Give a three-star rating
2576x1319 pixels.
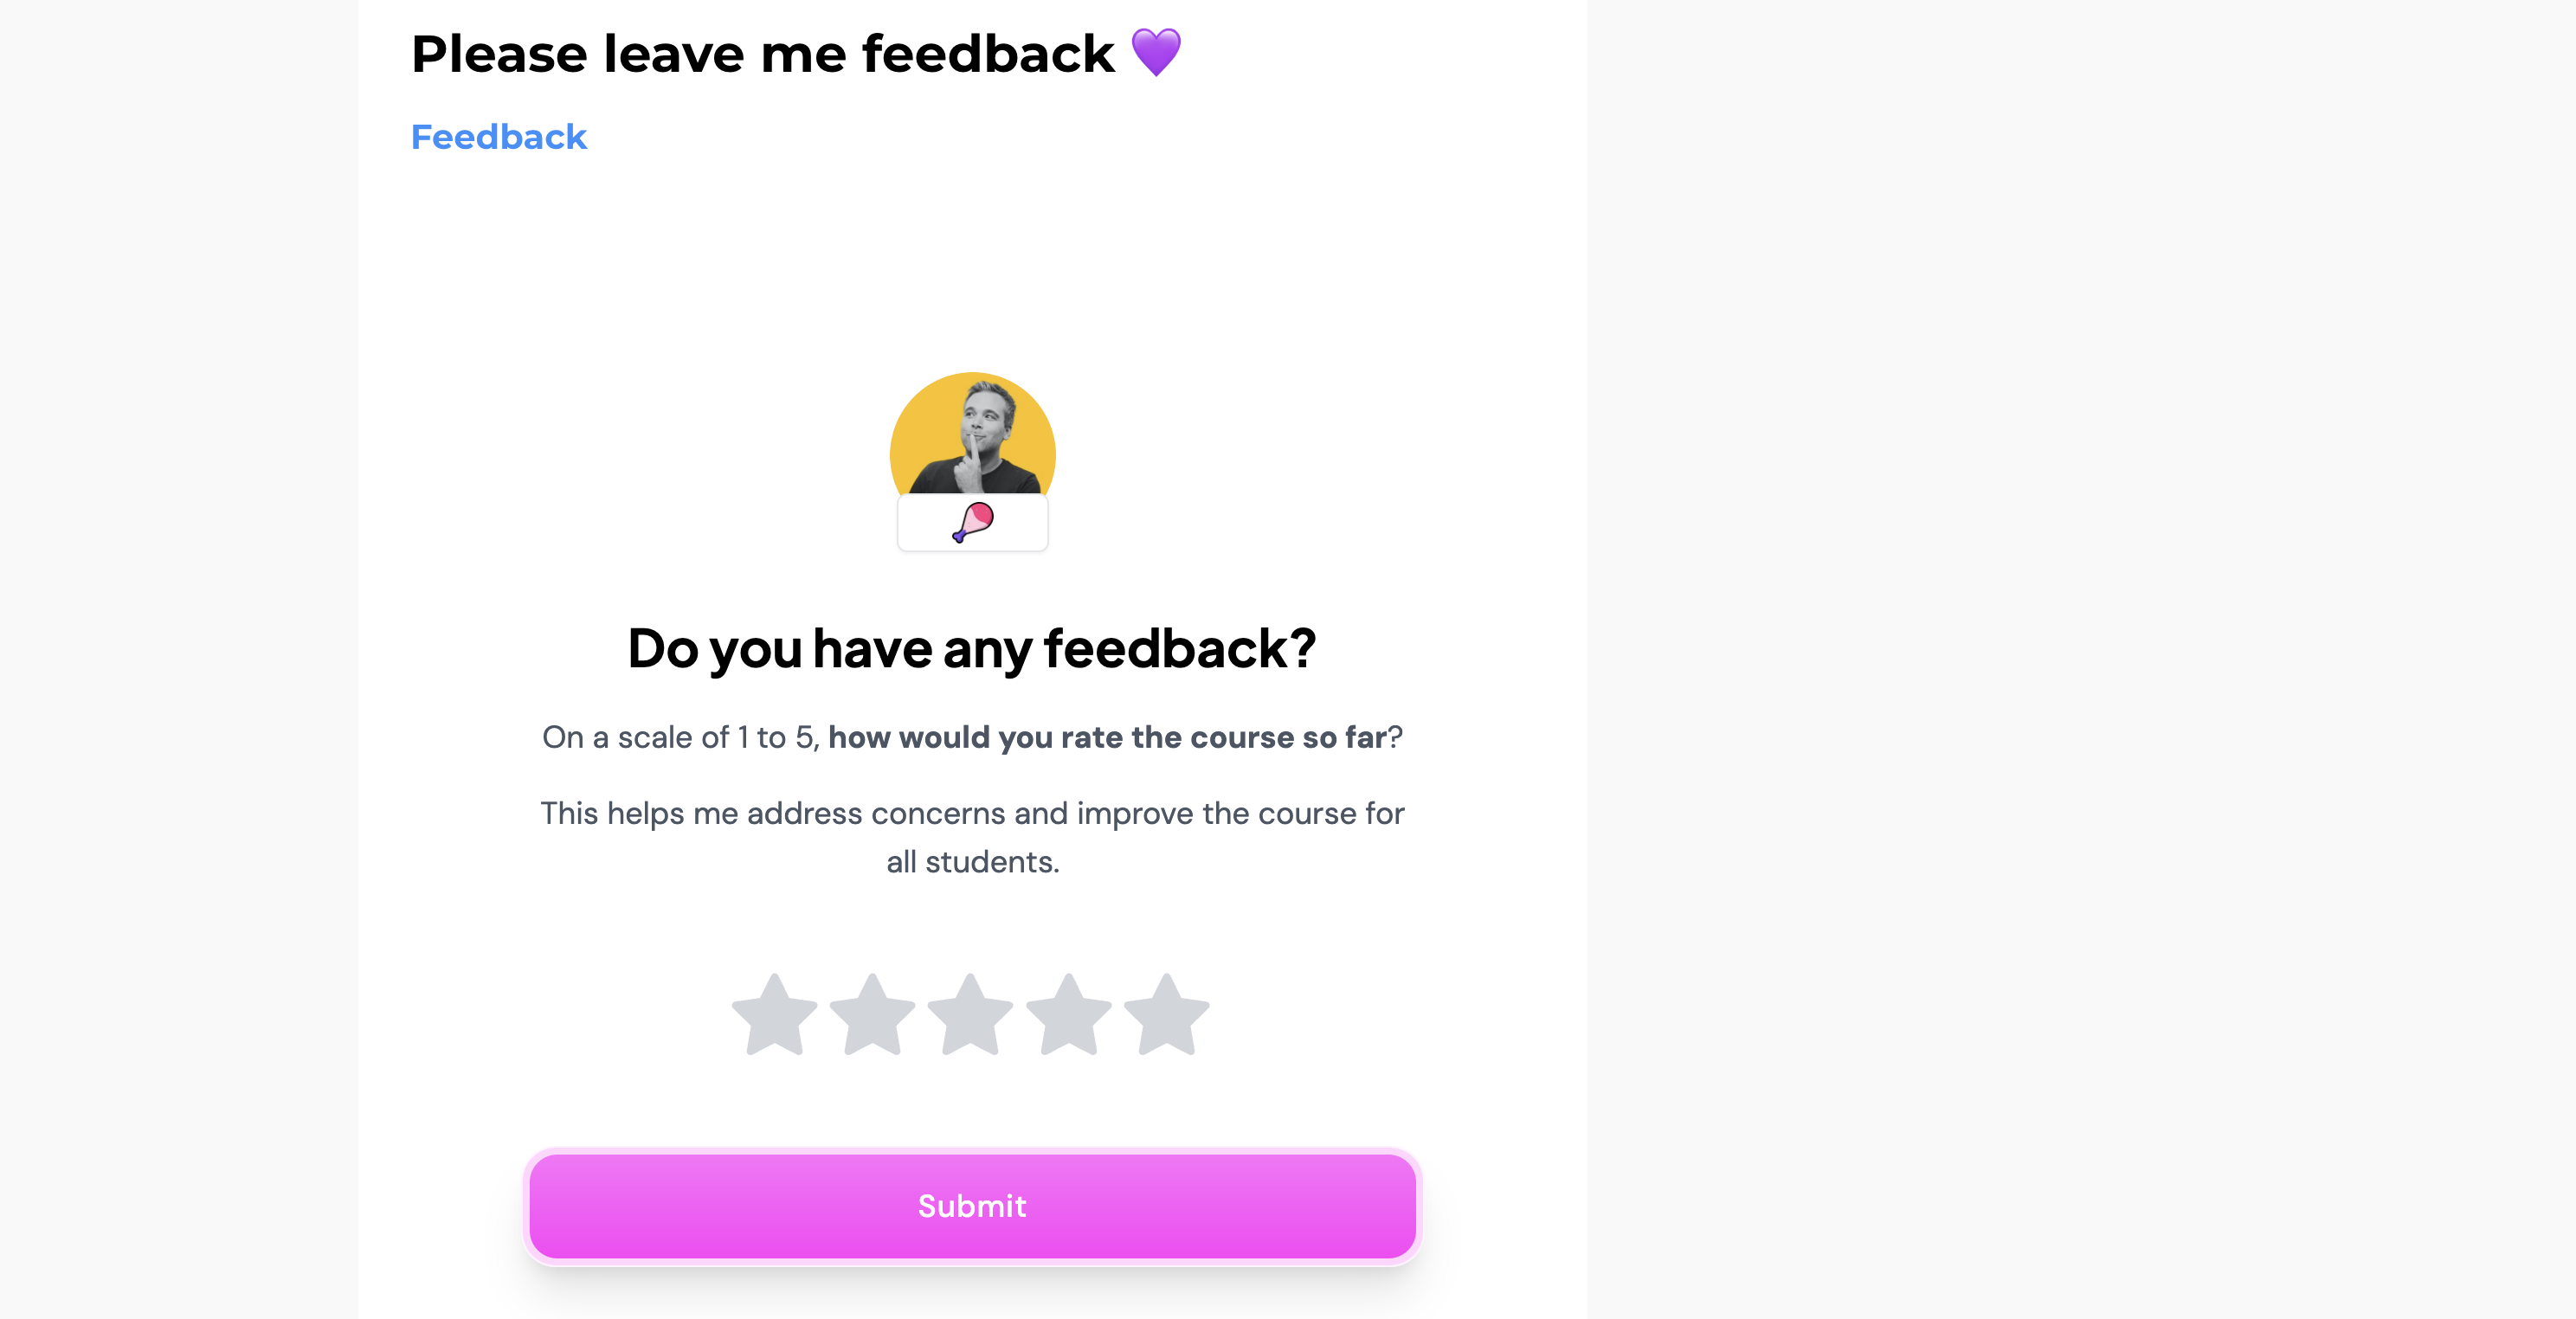point(970,1015)
